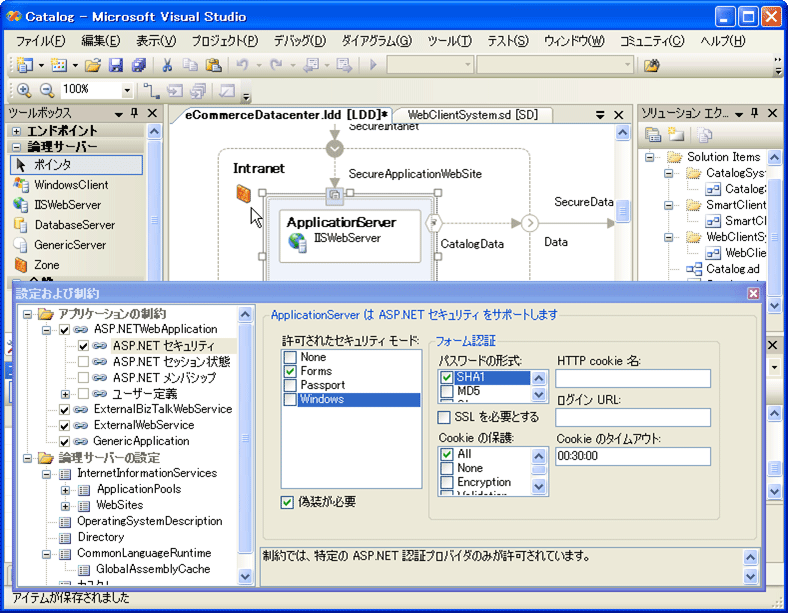The image size is (788, 613).
Task: Expand the ユーザー定義 tree node
Action: click(65, 394)
